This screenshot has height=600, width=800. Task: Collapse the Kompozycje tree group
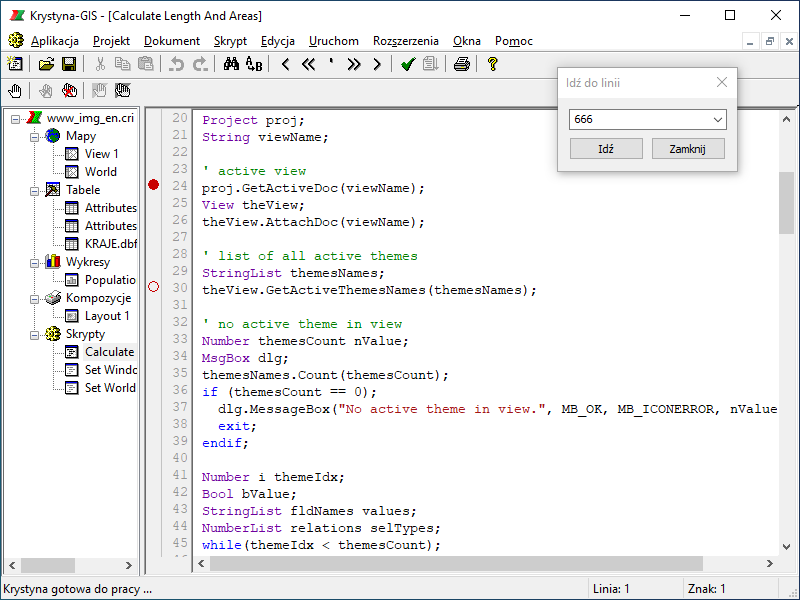(x=34, y=299)
